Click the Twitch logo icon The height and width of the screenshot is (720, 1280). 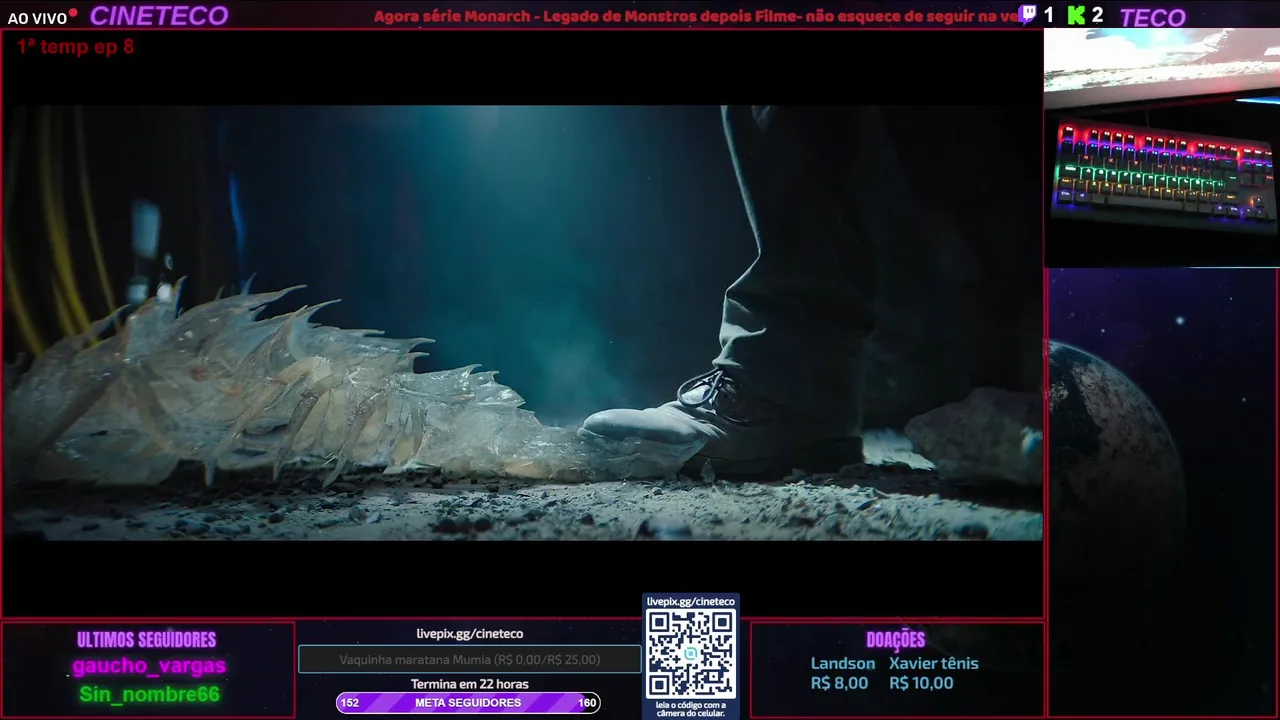point(1028,15)
